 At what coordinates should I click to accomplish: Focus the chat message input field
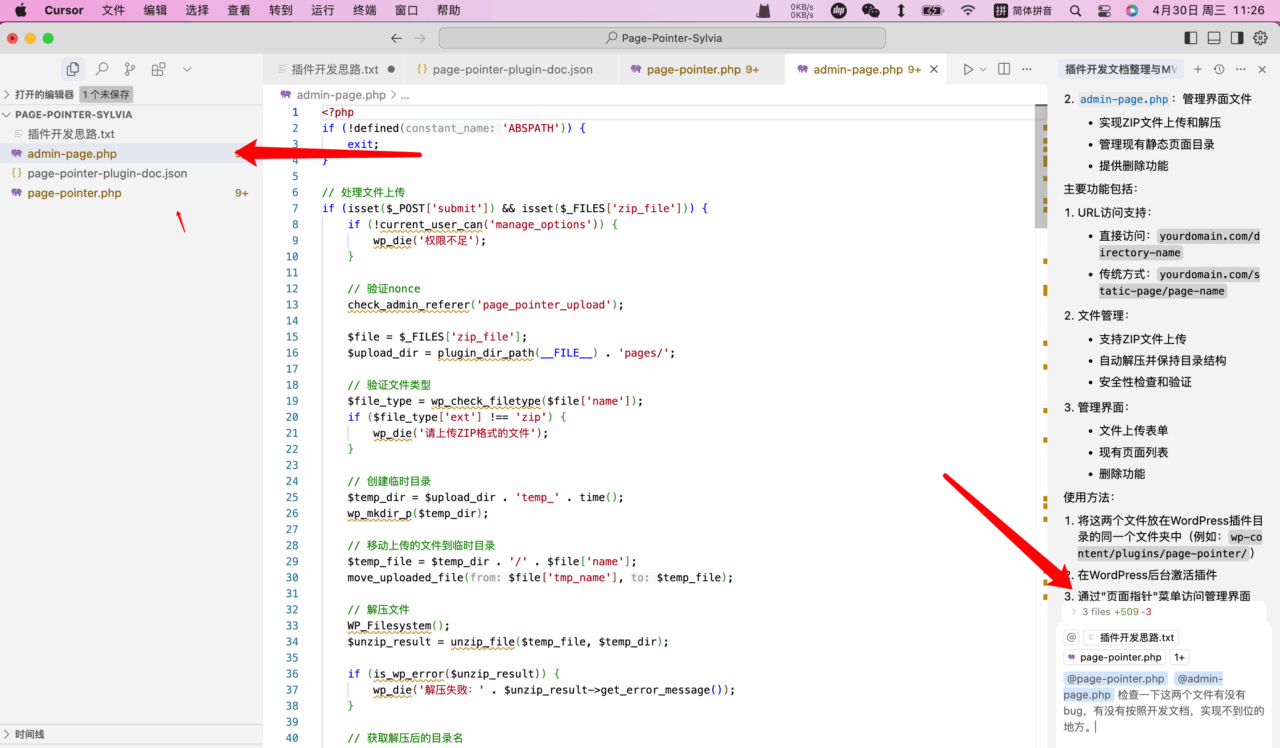[x=1164, y=702]
